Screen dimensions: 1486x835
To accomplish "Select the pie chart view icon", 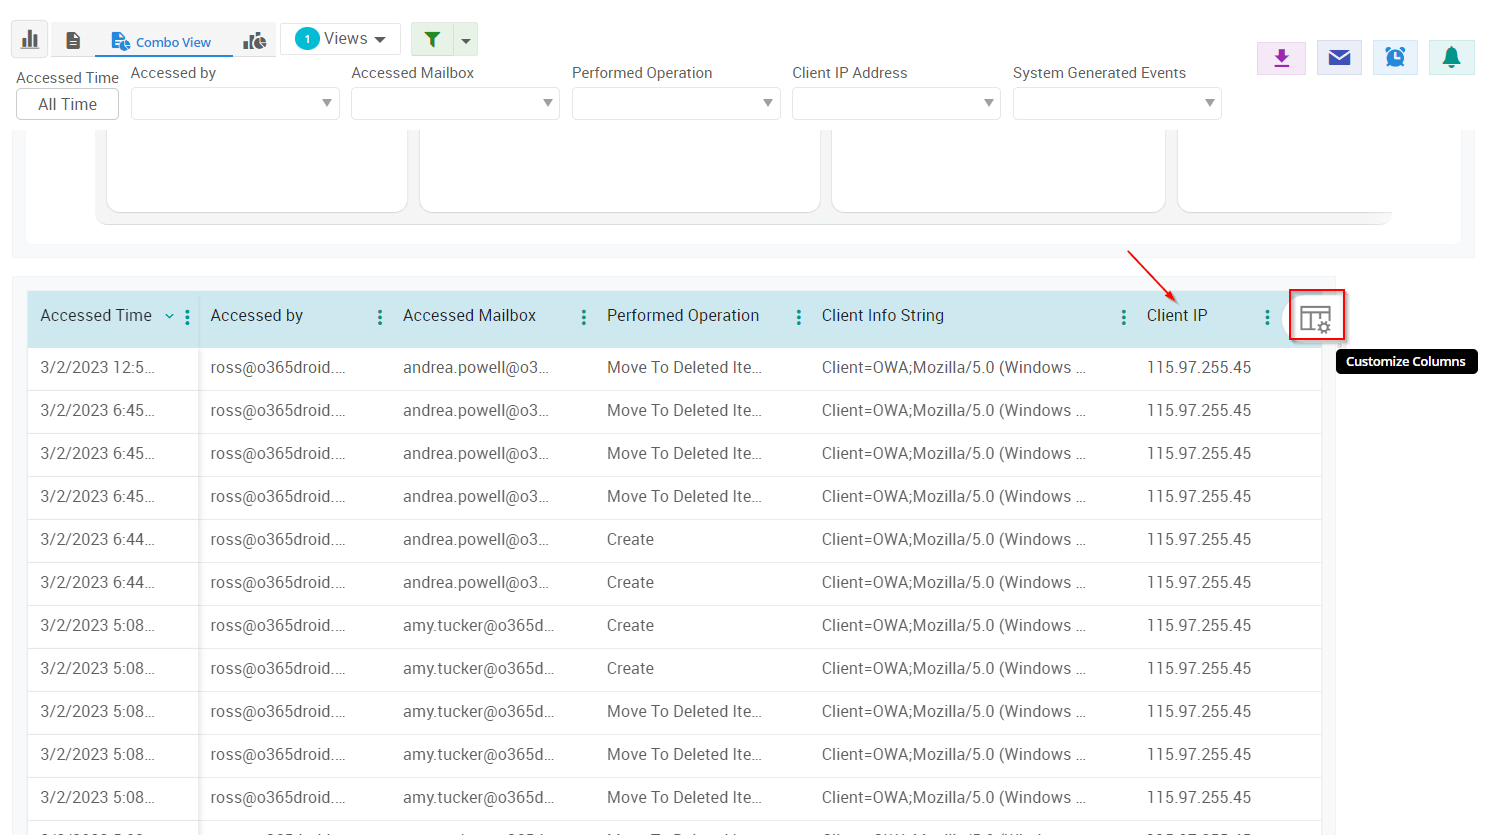I will coord(255,38).
